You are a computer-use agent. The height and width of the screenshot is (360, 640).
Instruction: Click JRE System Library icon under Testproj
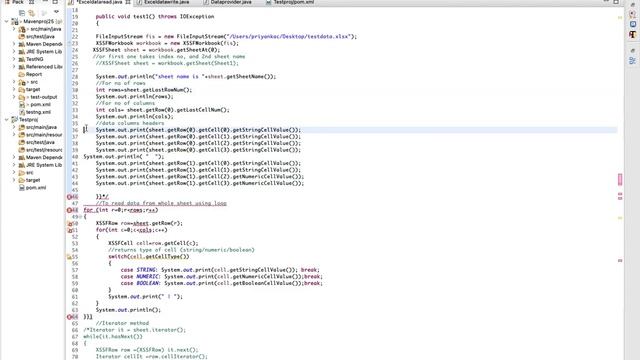pos(22,165)
